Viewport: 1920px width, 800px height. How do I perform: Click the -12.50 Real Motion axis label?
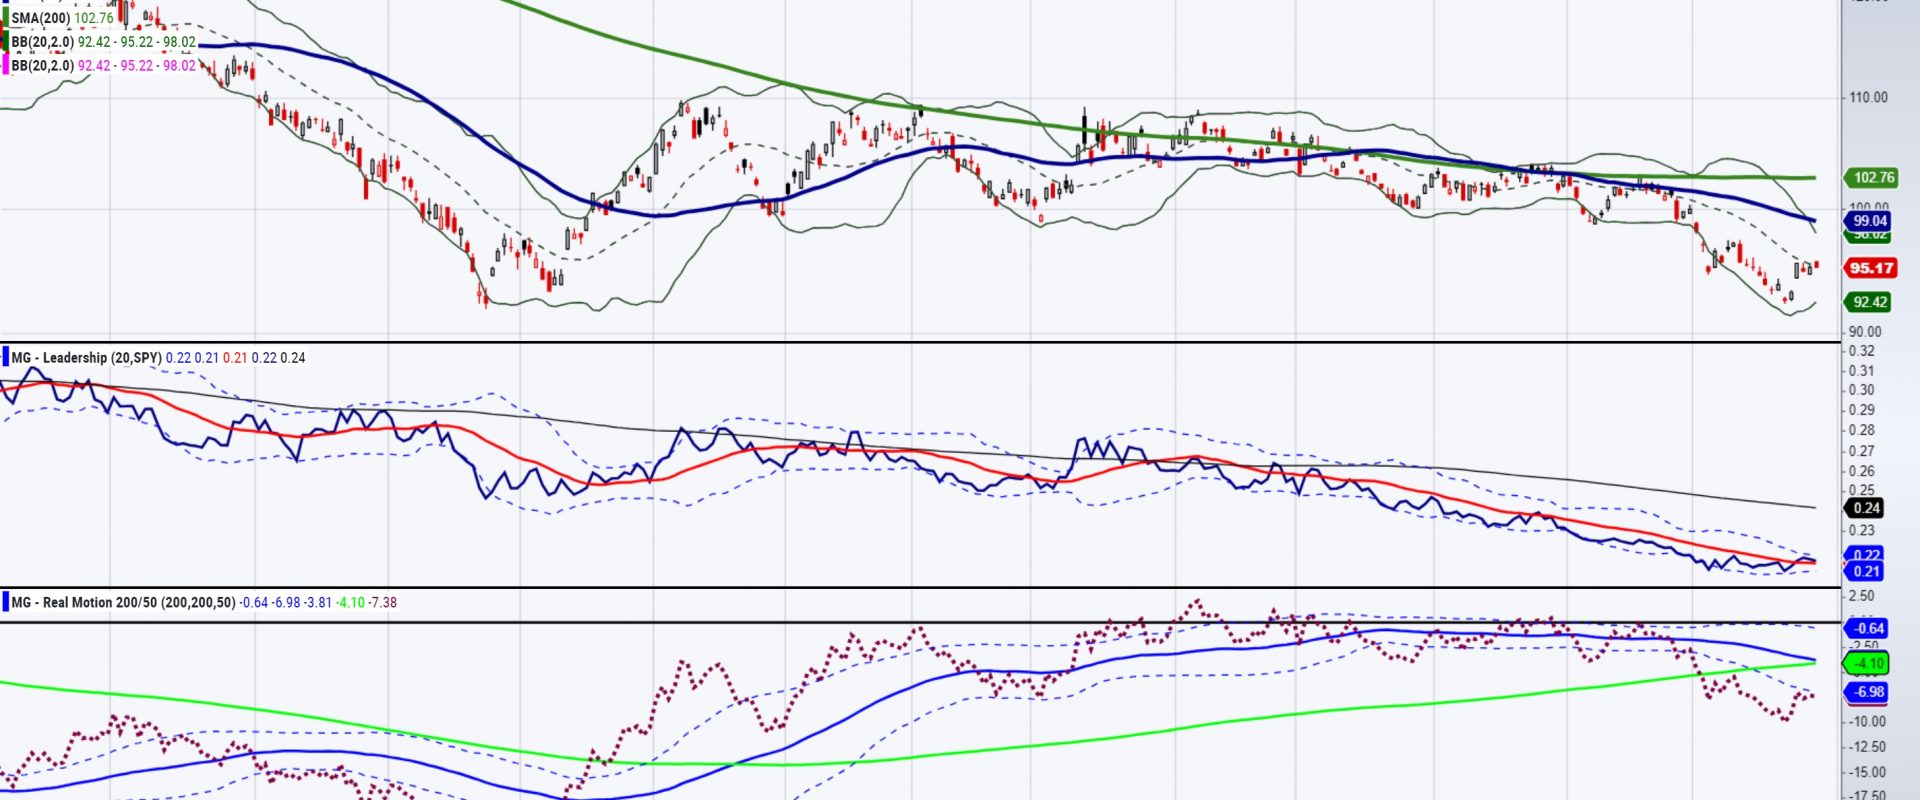pos(1867,747)
